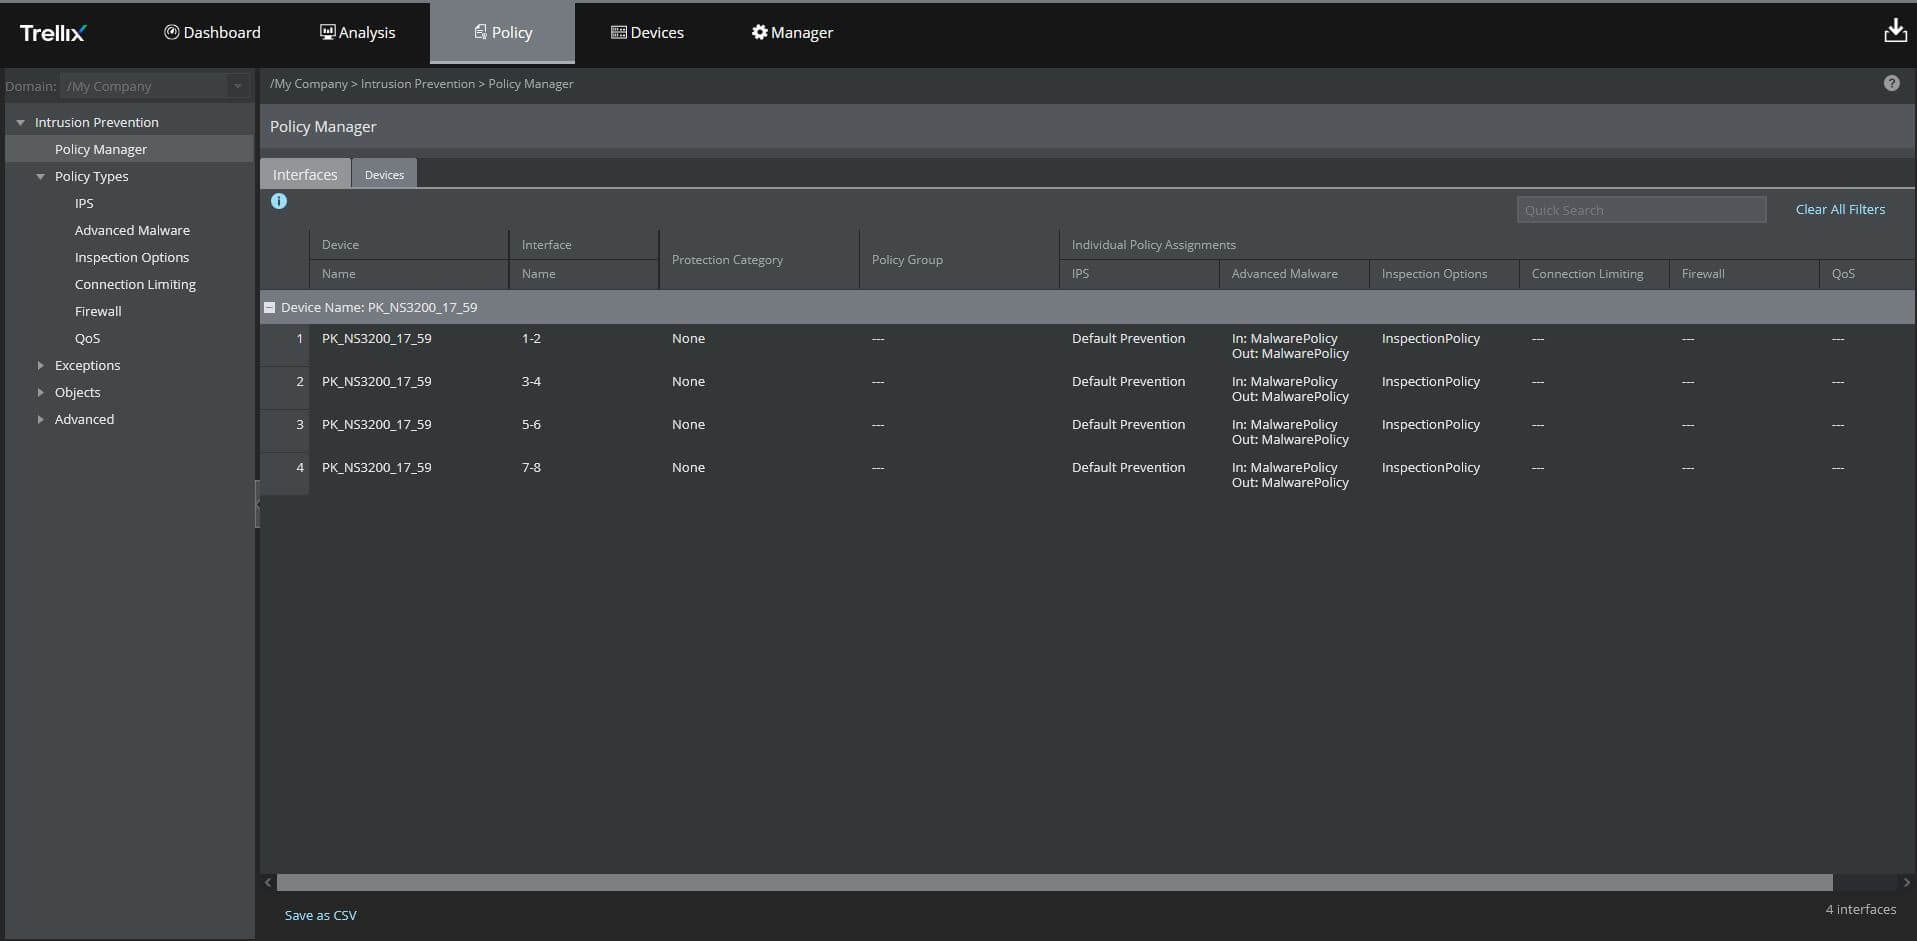Open the Manager menu
Screen dimensions: 1917x941
tap(792, 33)
